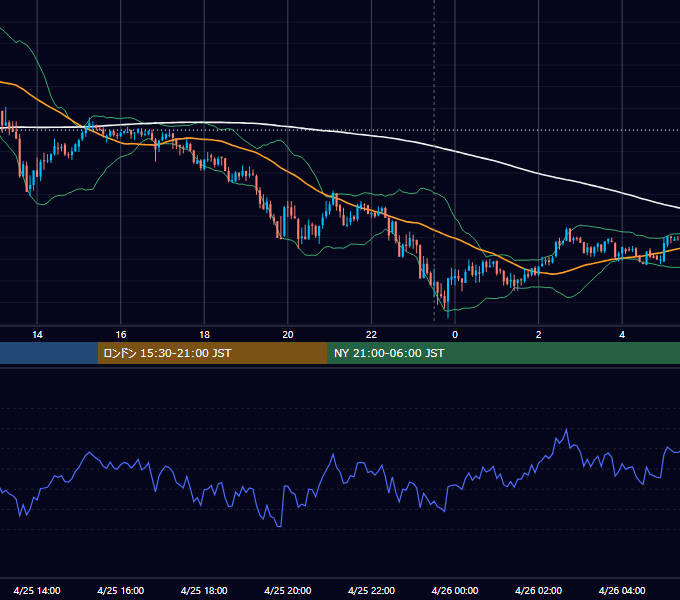Click the 4 hour label on price chart axis
Image resolution: width=680 pixels, height=600 pixels.
pyautogui.click(x=622, y=335)
